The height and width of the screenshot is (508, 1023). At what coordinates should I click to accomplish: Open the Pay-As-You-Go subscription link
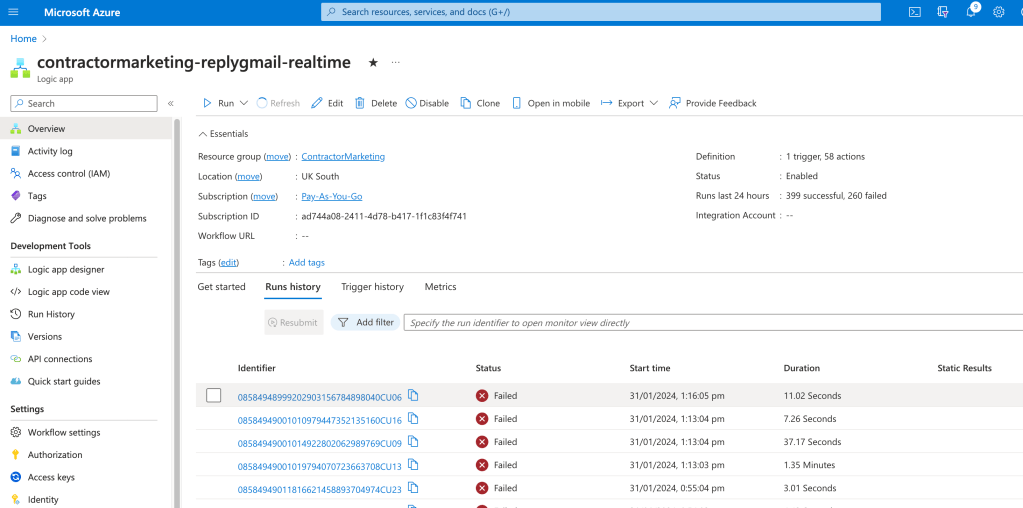(331, 196)
